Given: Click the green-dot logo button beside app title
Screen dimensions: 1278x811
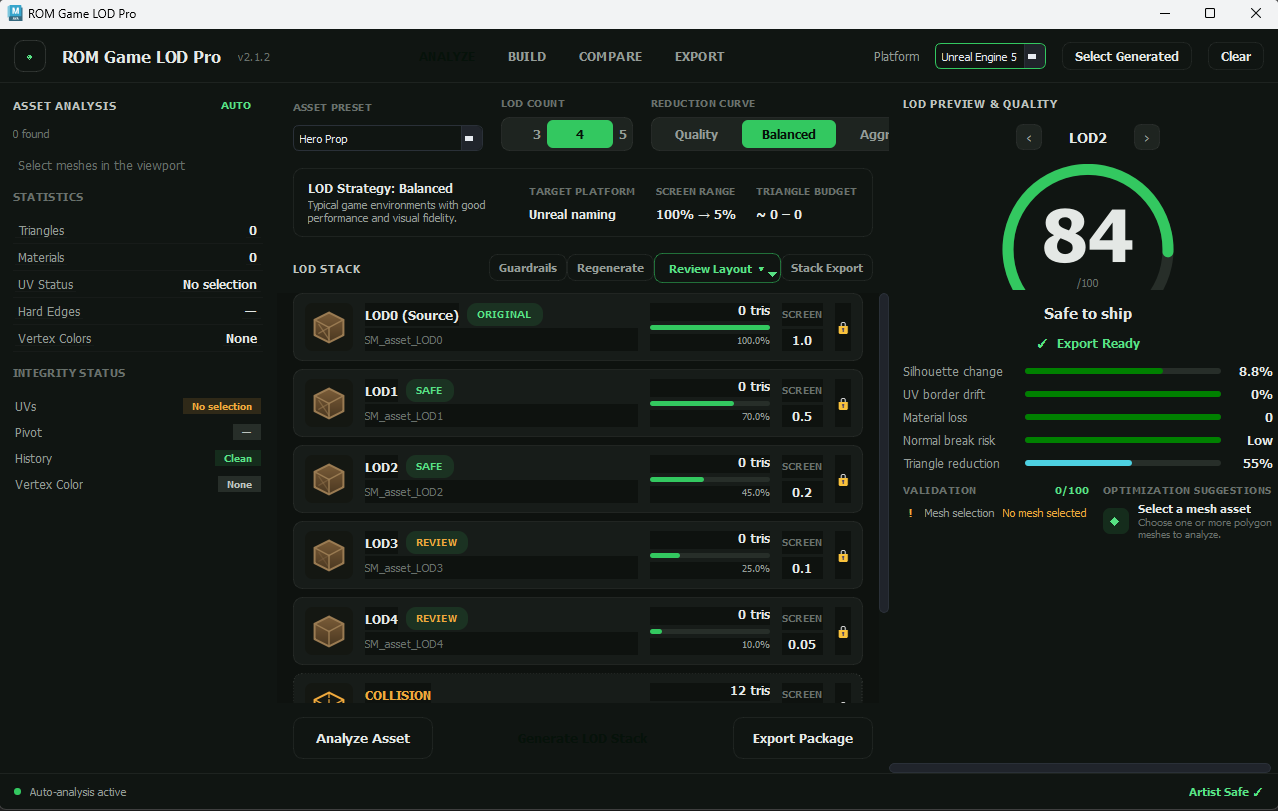Looking at the screenshot, I should point(30,56).
